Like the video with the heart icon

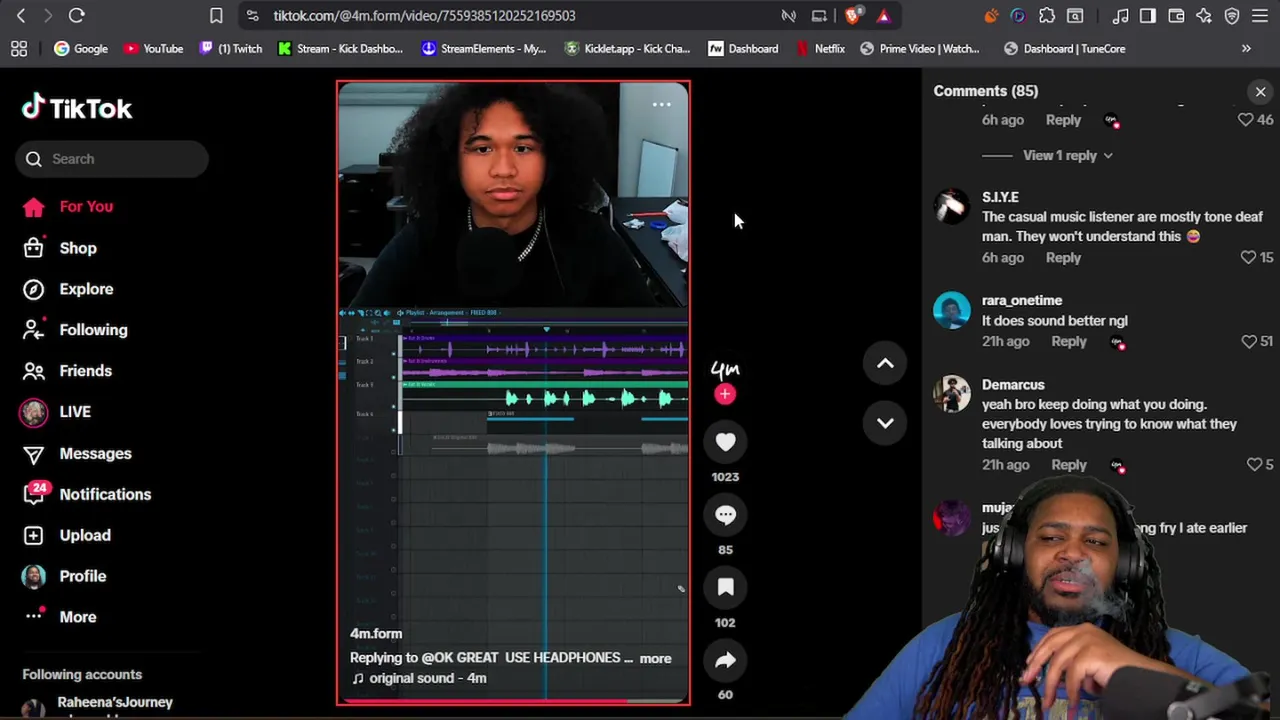(x=725, y=441)
